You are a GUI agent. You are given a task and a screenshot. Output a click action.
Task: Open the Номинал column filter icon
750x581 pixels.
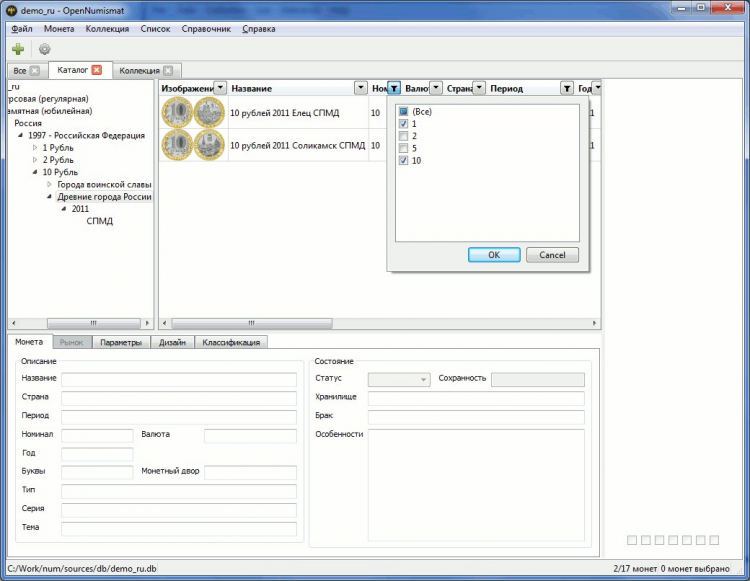pyautogui.click(x=393, y=88)
